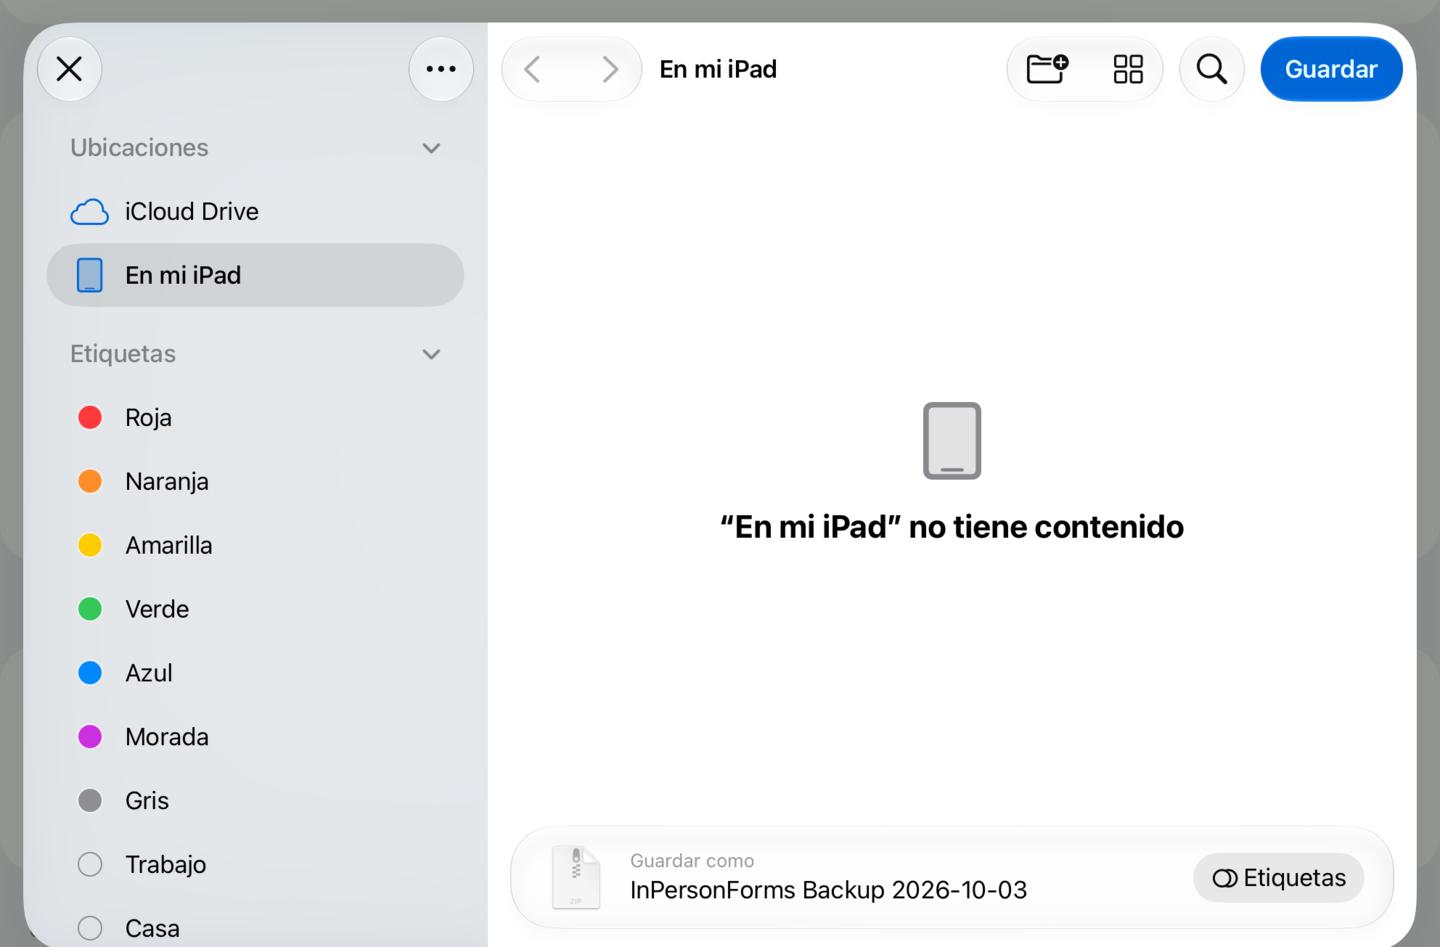The width and height of the screenshot is (1440, 947).
Task: Choose the Naranja orange tag dot
Action: 90,481
